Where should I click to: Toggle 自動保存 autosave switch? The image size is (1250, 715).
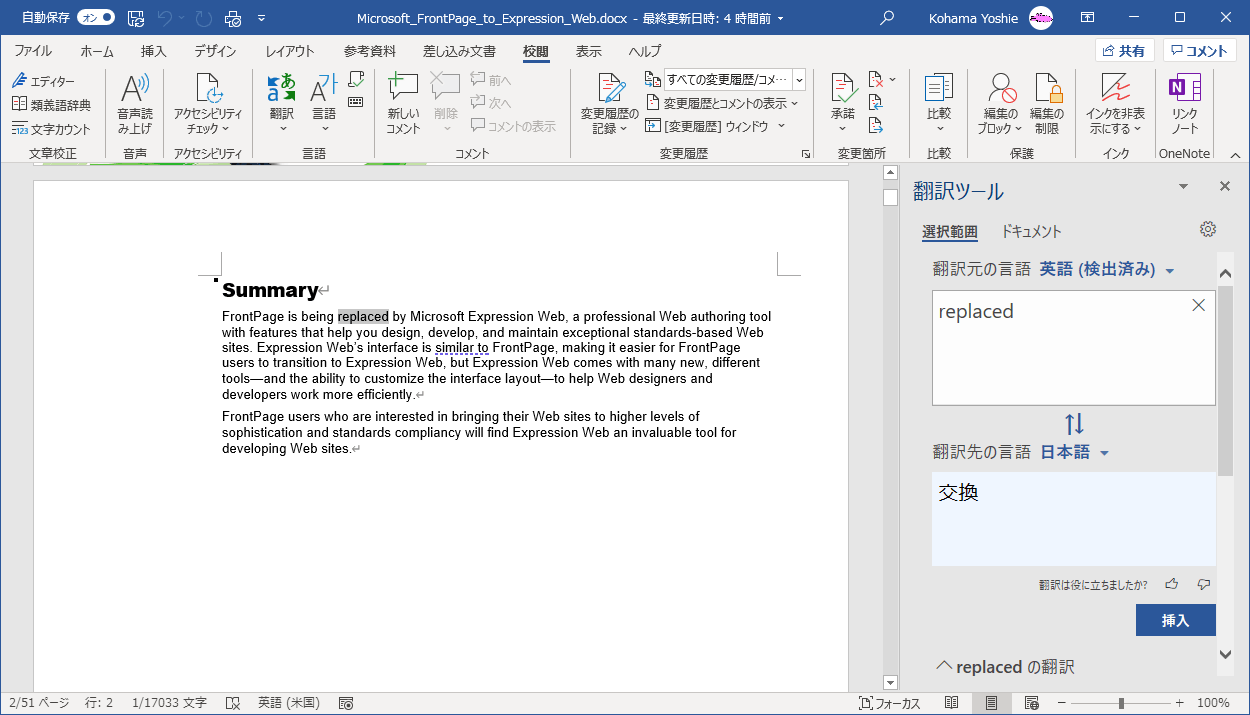click(96, 18)
